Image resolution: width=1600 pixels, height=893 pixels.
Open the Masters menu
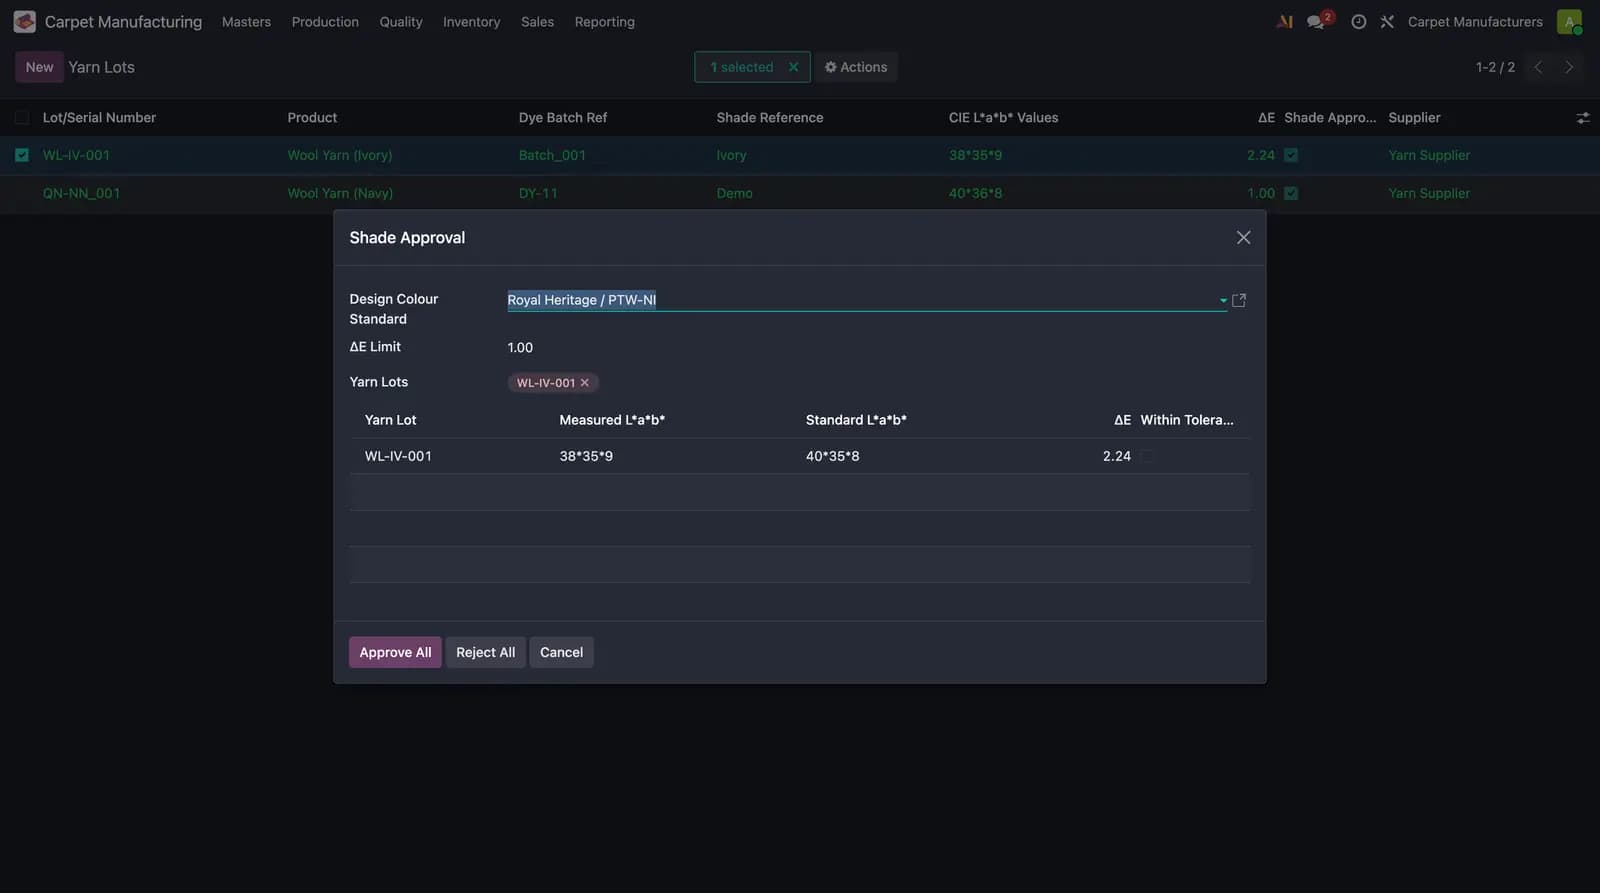coord(246,21)
